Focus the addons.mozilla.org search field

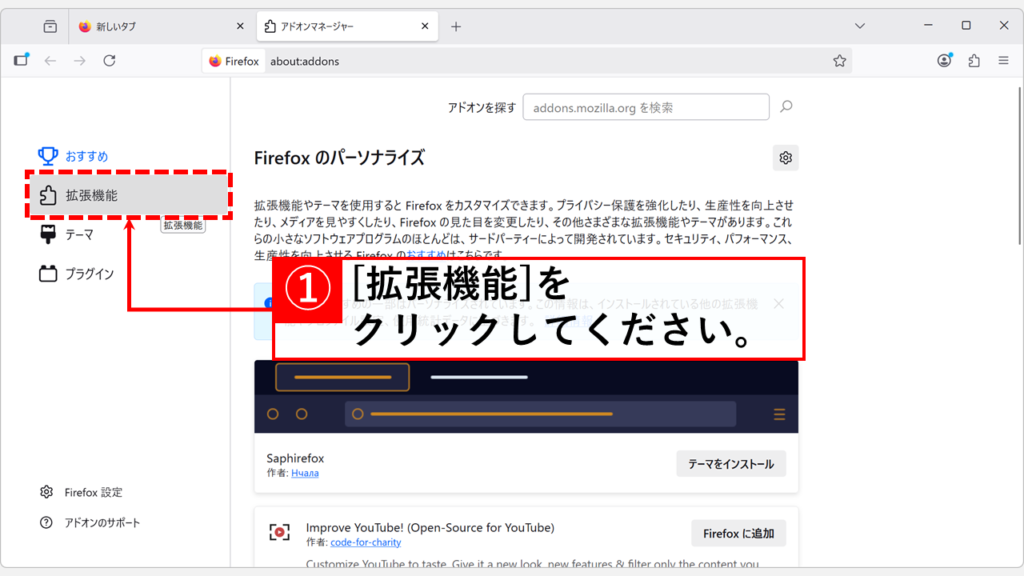pos(646,107)
